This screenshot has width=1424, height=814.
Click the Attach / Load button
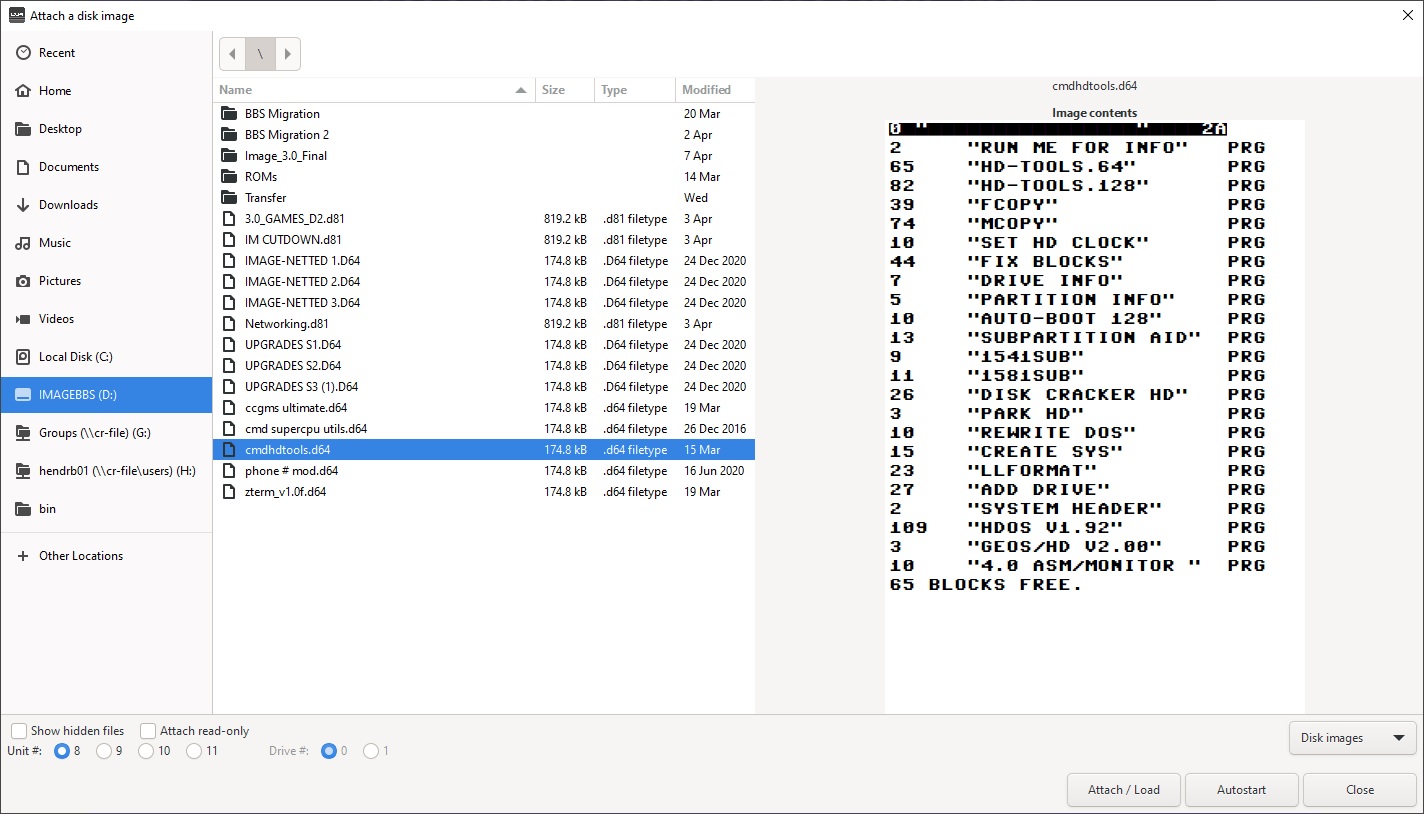[1124, 790]
